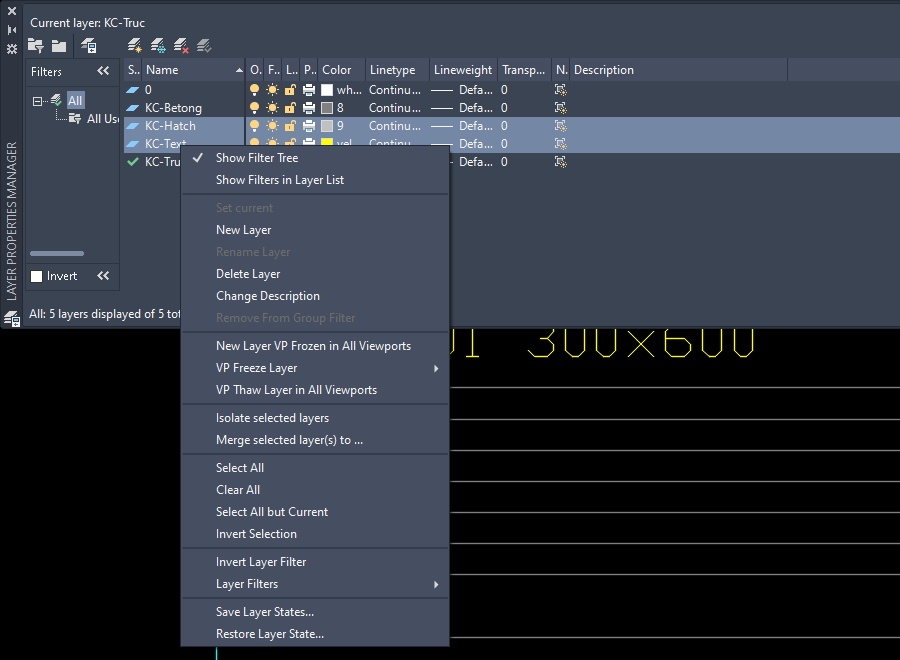Click the Delete Layer toolbar icon

coord(181,45)
